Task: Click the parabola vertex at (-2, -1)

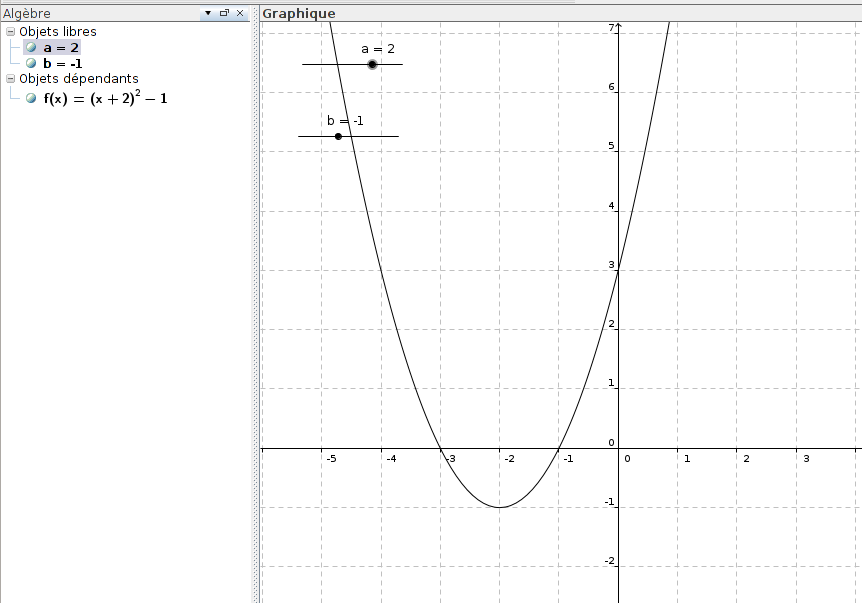Action: coord(499,507)
